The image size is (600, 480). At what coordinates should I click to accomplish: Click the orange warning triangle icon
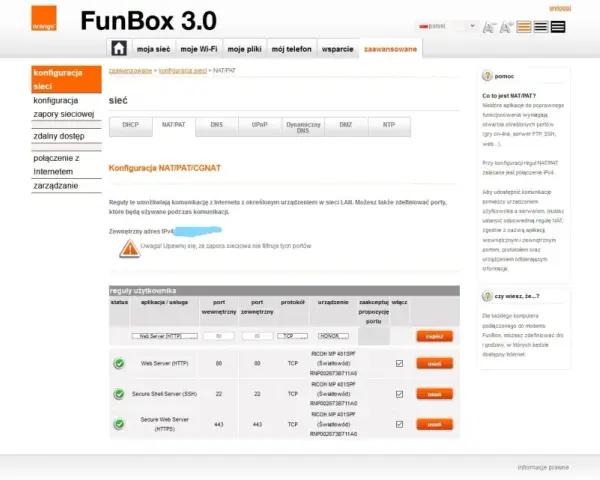tap(130, 249)
